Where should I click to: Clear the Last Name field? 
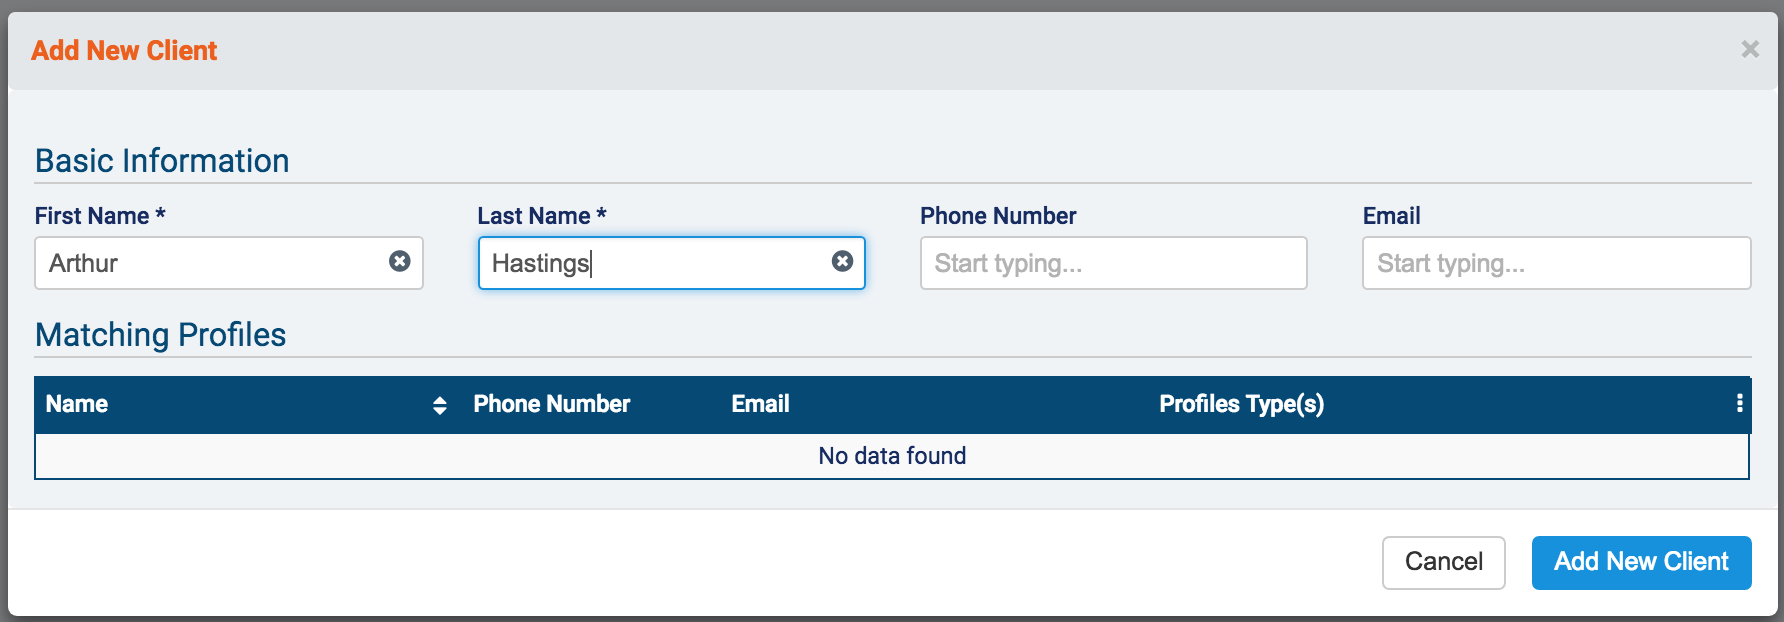point(843,262)
